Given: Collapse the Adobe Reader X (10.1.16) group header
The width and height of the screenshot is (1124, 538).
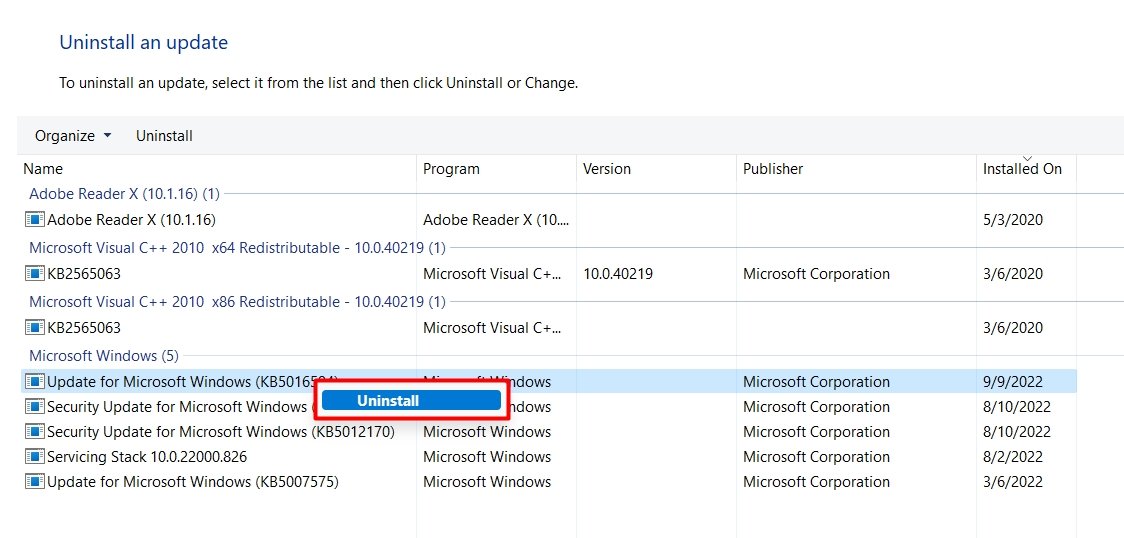Looking at the screenshot, I should (x=124, y=193).
